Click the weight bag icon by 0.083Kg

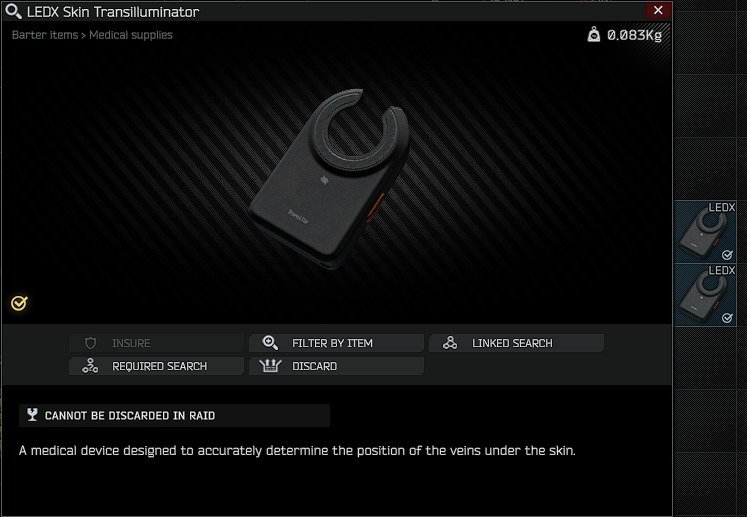(594, 34)
